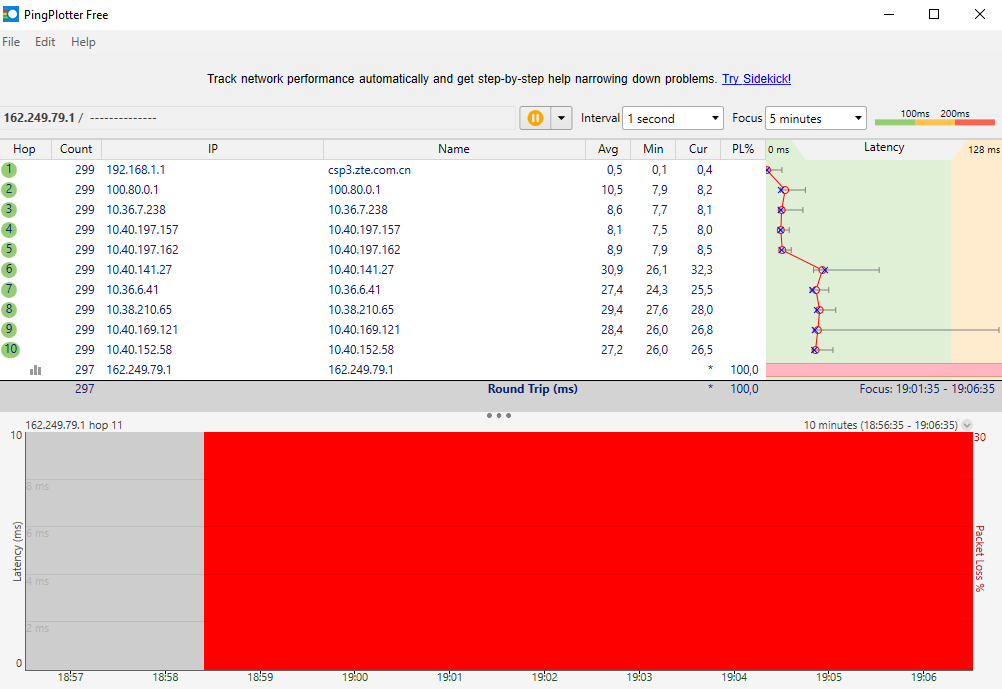Select IP cell 10.40.169.121
Image resolution: width=1002 pixels, height=689 pixels.
click(143, 330)
